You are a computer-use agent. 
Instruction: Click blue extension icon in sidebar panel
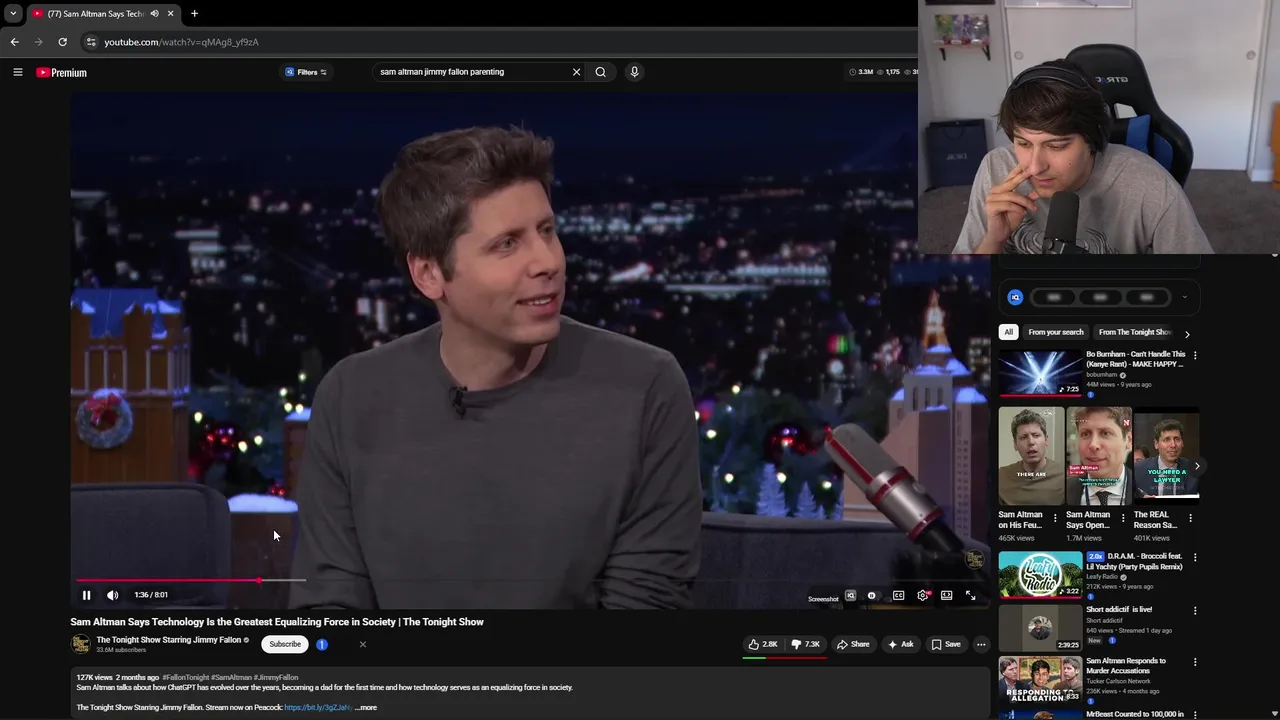[1015, 297]
